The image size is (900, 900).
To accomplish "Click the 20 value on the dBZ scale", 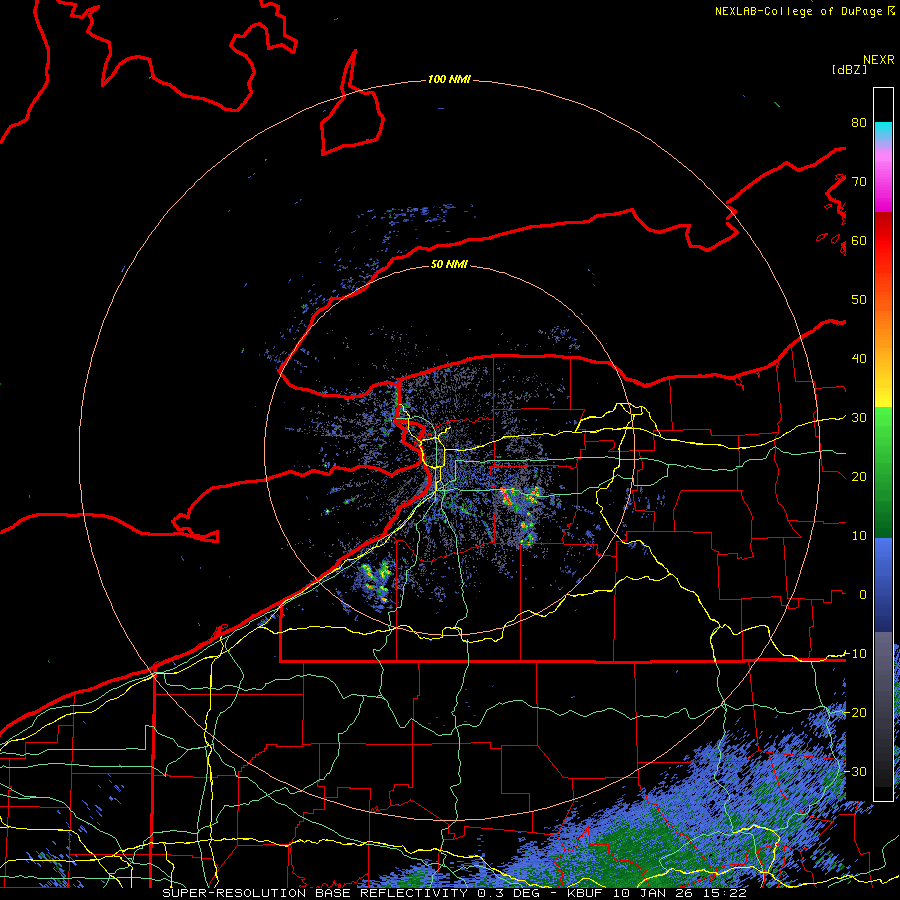I will point(859,477).
